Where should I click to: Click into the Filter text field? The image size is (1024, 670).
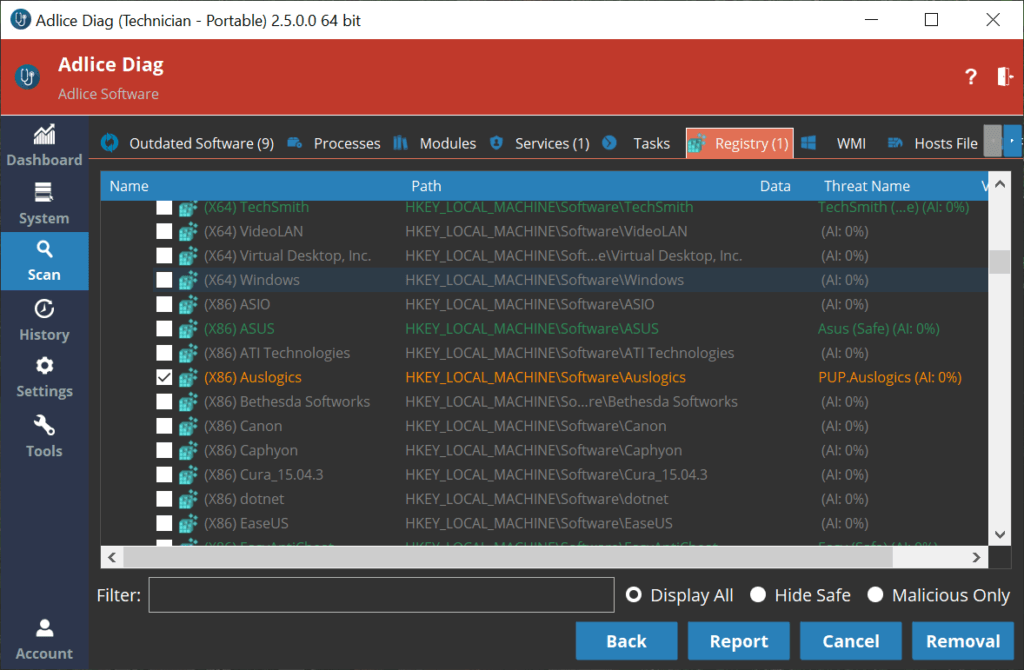[380, 595]
